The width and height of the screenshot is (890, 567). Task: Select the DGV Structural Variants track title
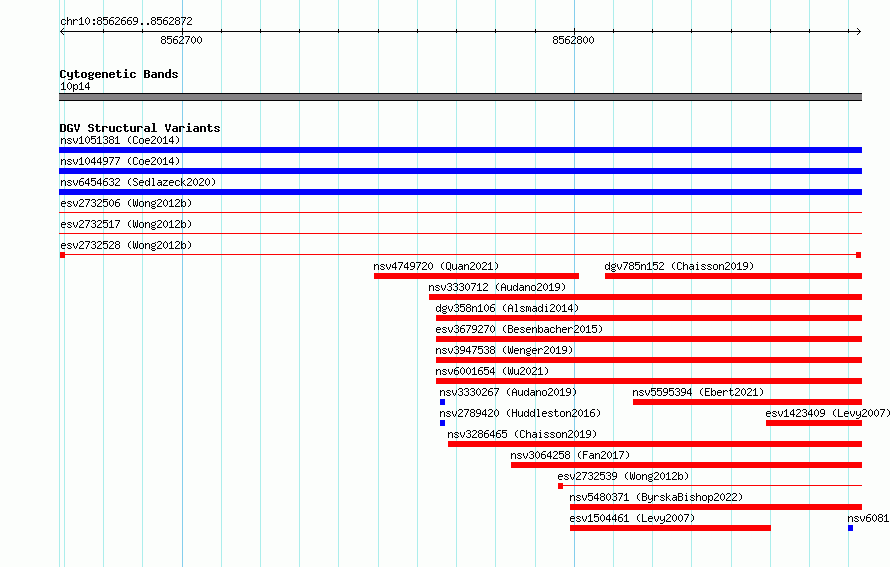(140, 128)
